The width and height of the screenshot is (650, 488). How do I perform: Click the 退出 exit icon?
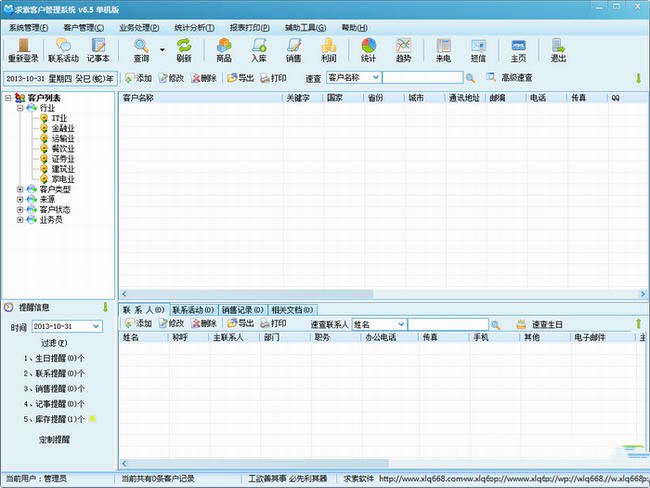click(558, 50)
